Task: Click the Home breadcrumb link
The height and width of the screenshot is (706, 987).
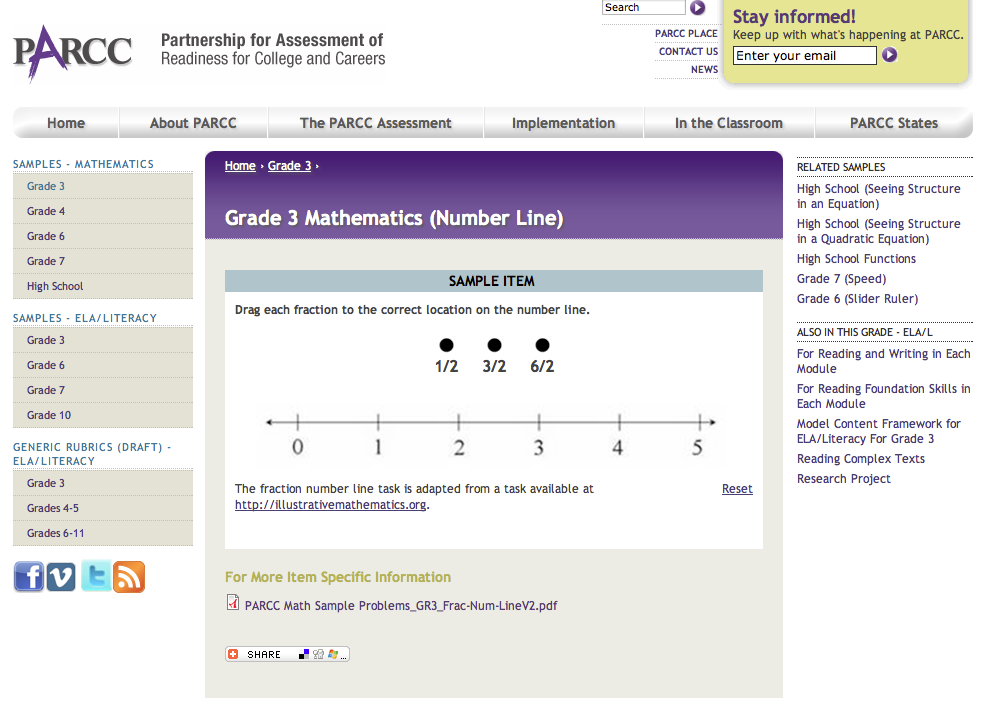Action: point(240,165)
